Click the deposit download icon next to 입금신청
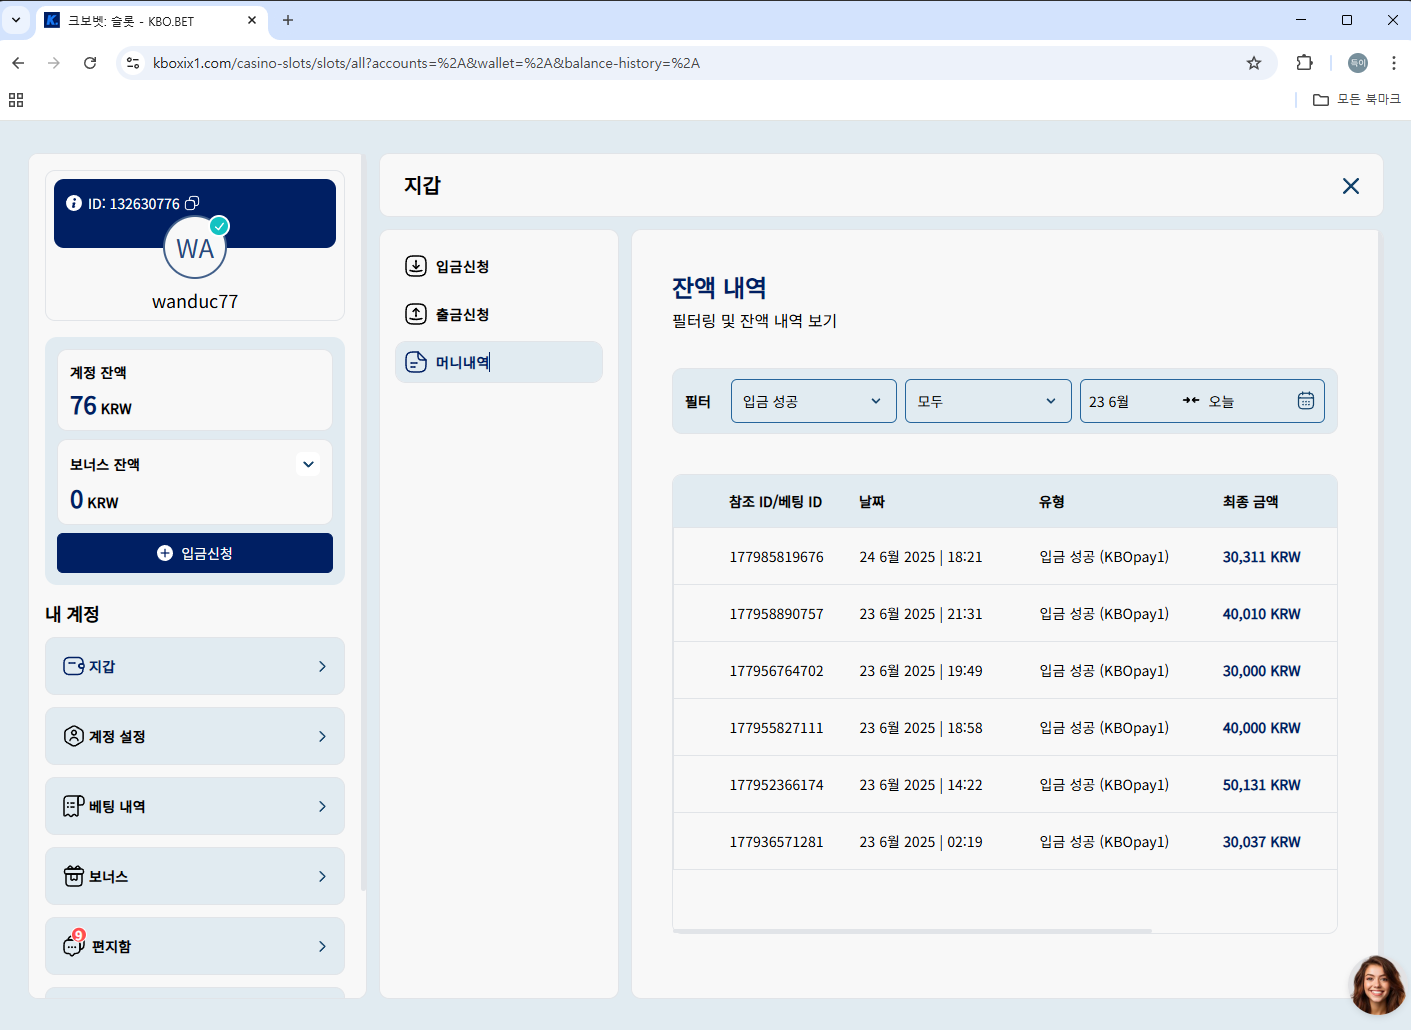The height and width of the screenshot is (1030, 1411). (x=416, y=266)
